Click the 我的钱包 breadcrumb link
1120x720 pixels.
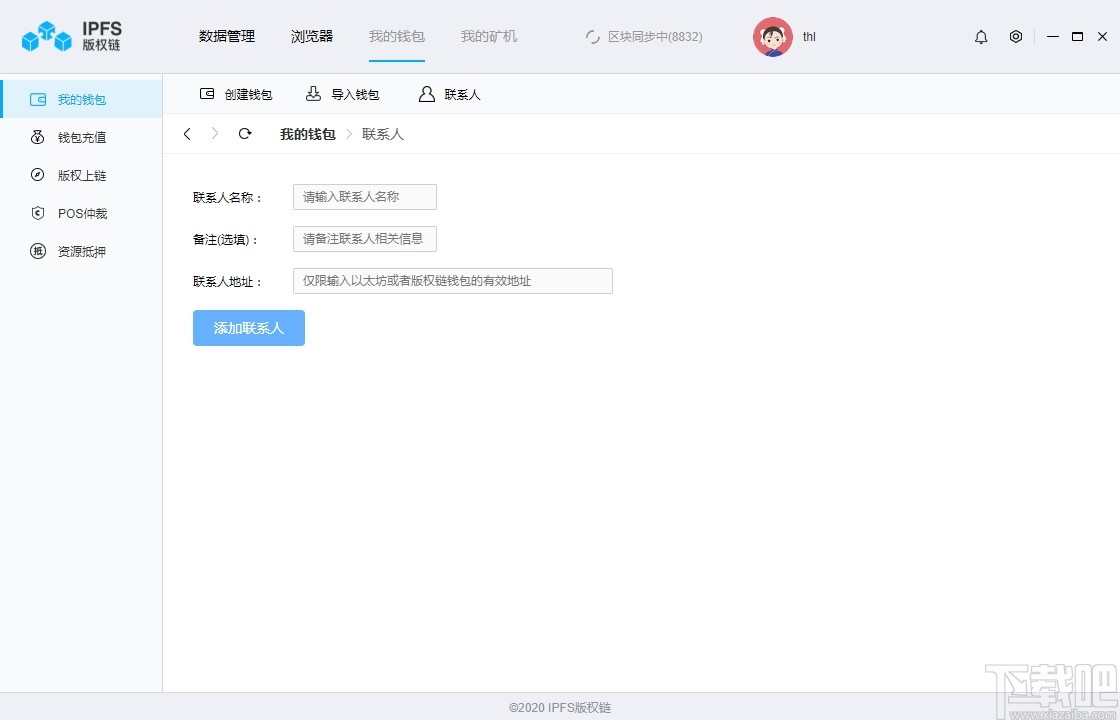pos(306,133)
